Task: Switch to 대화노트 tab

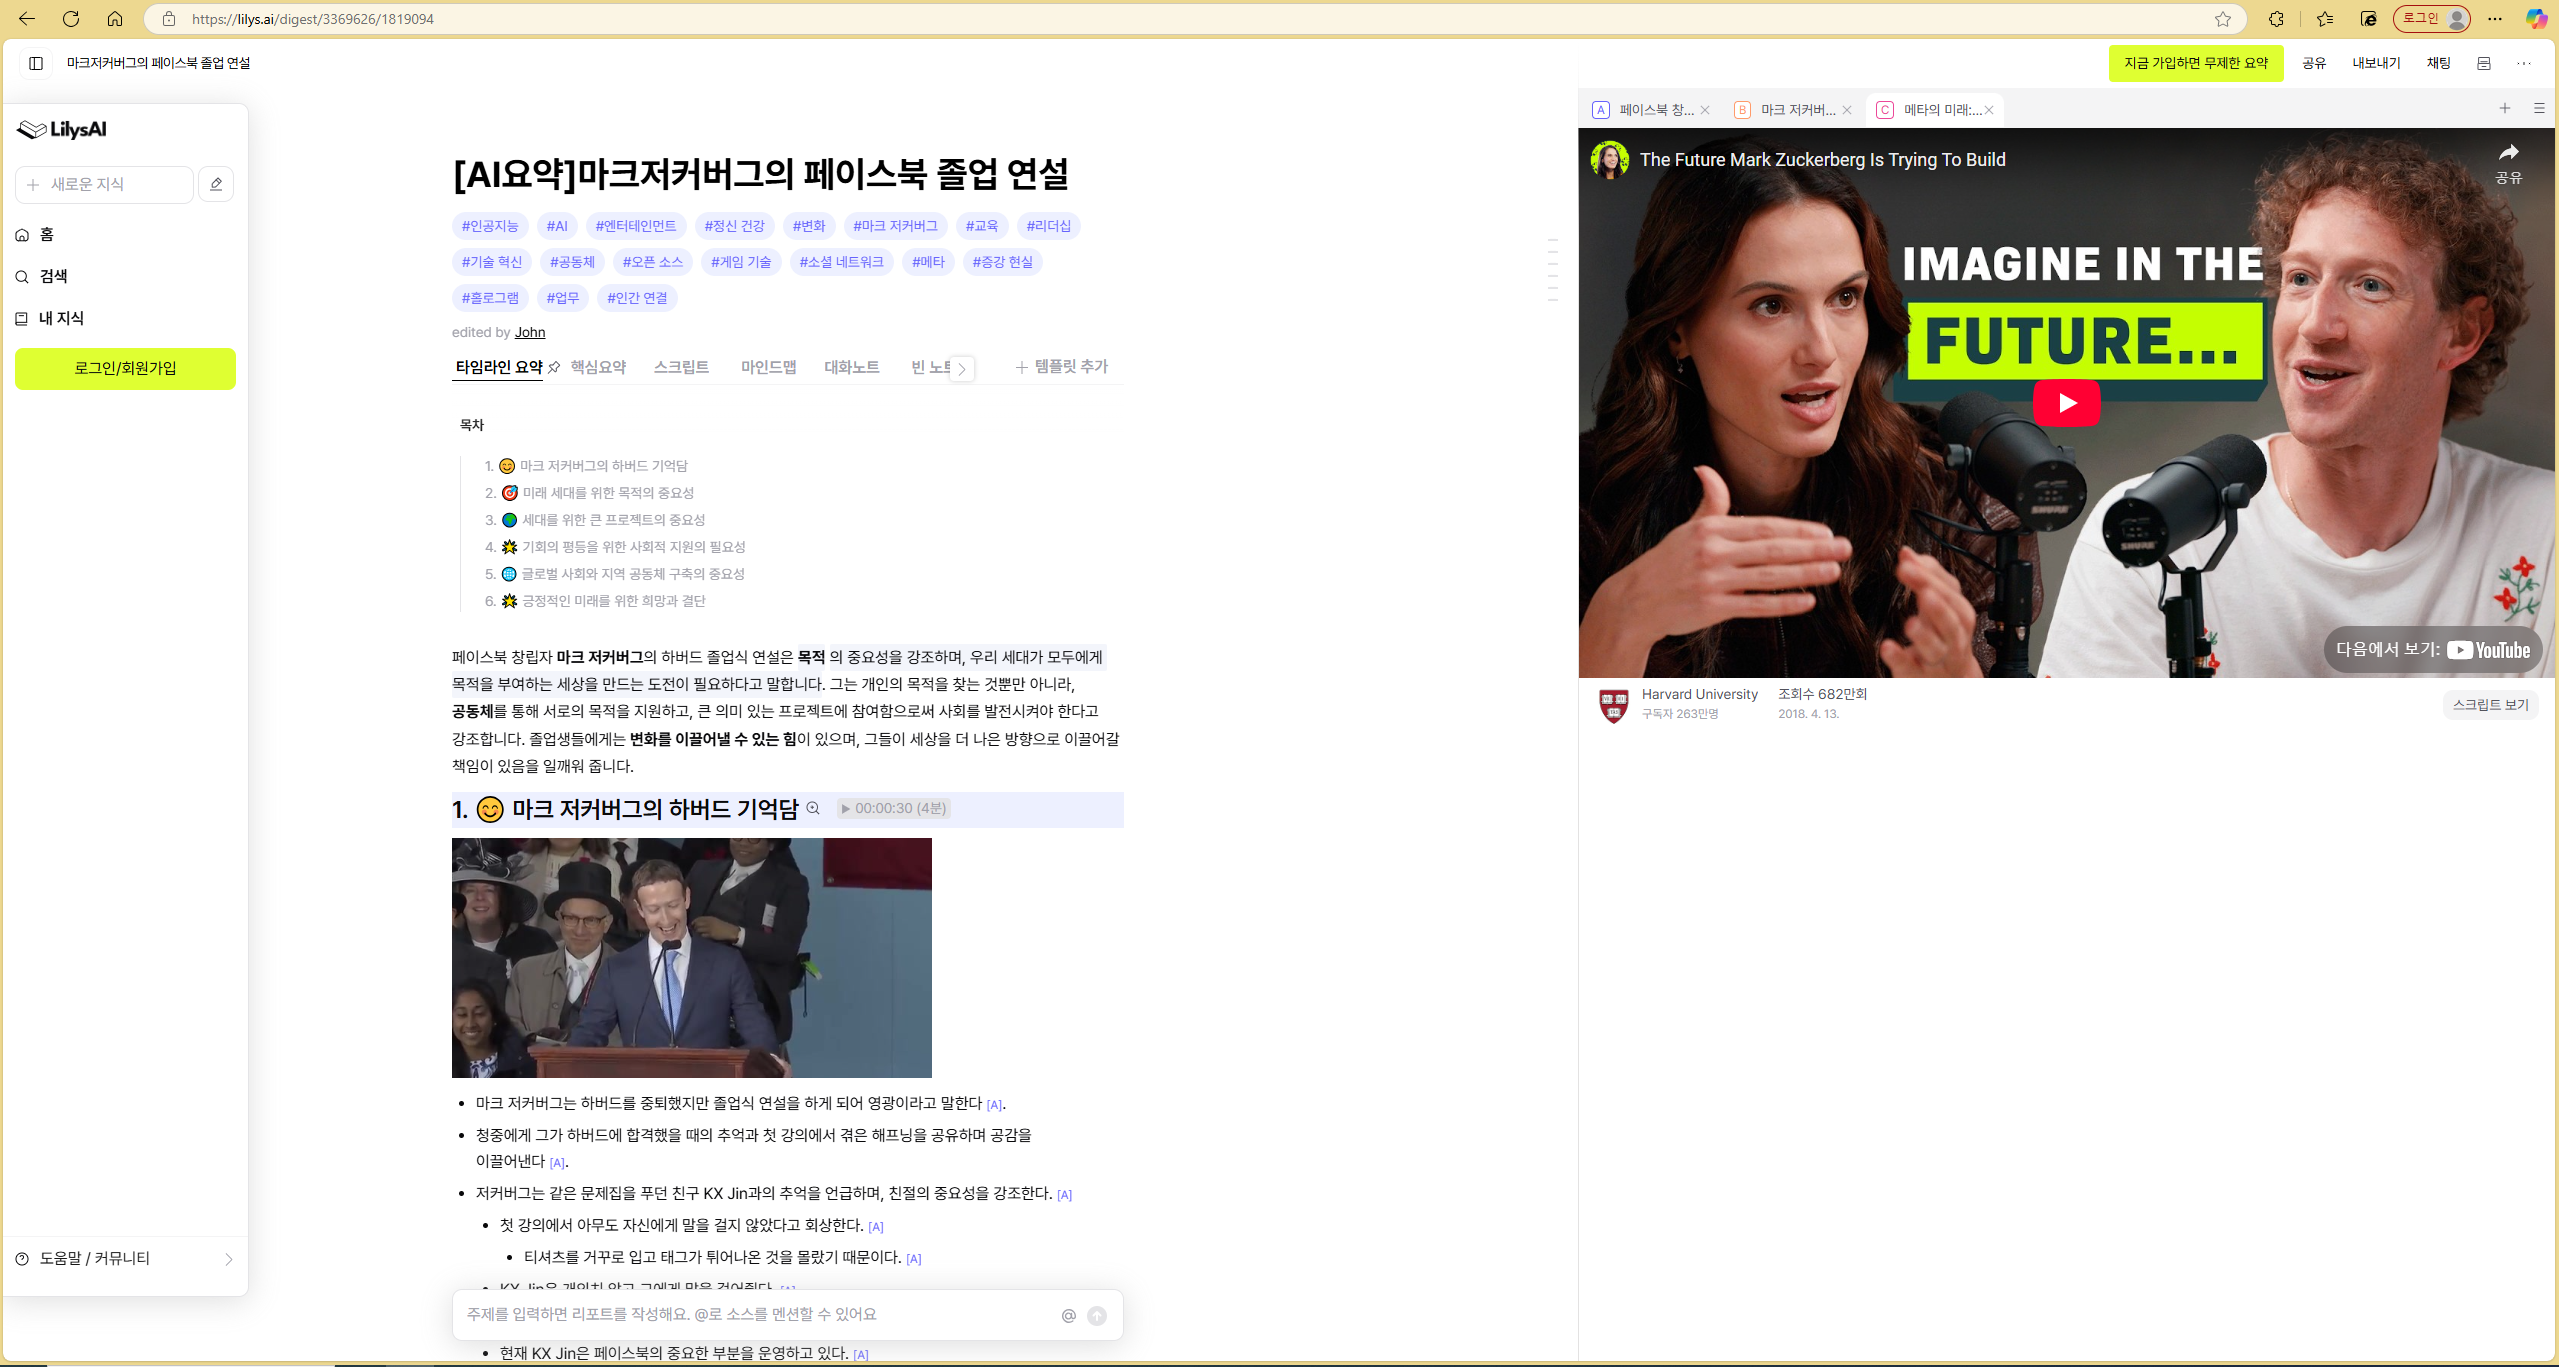Action: point(851,367)
